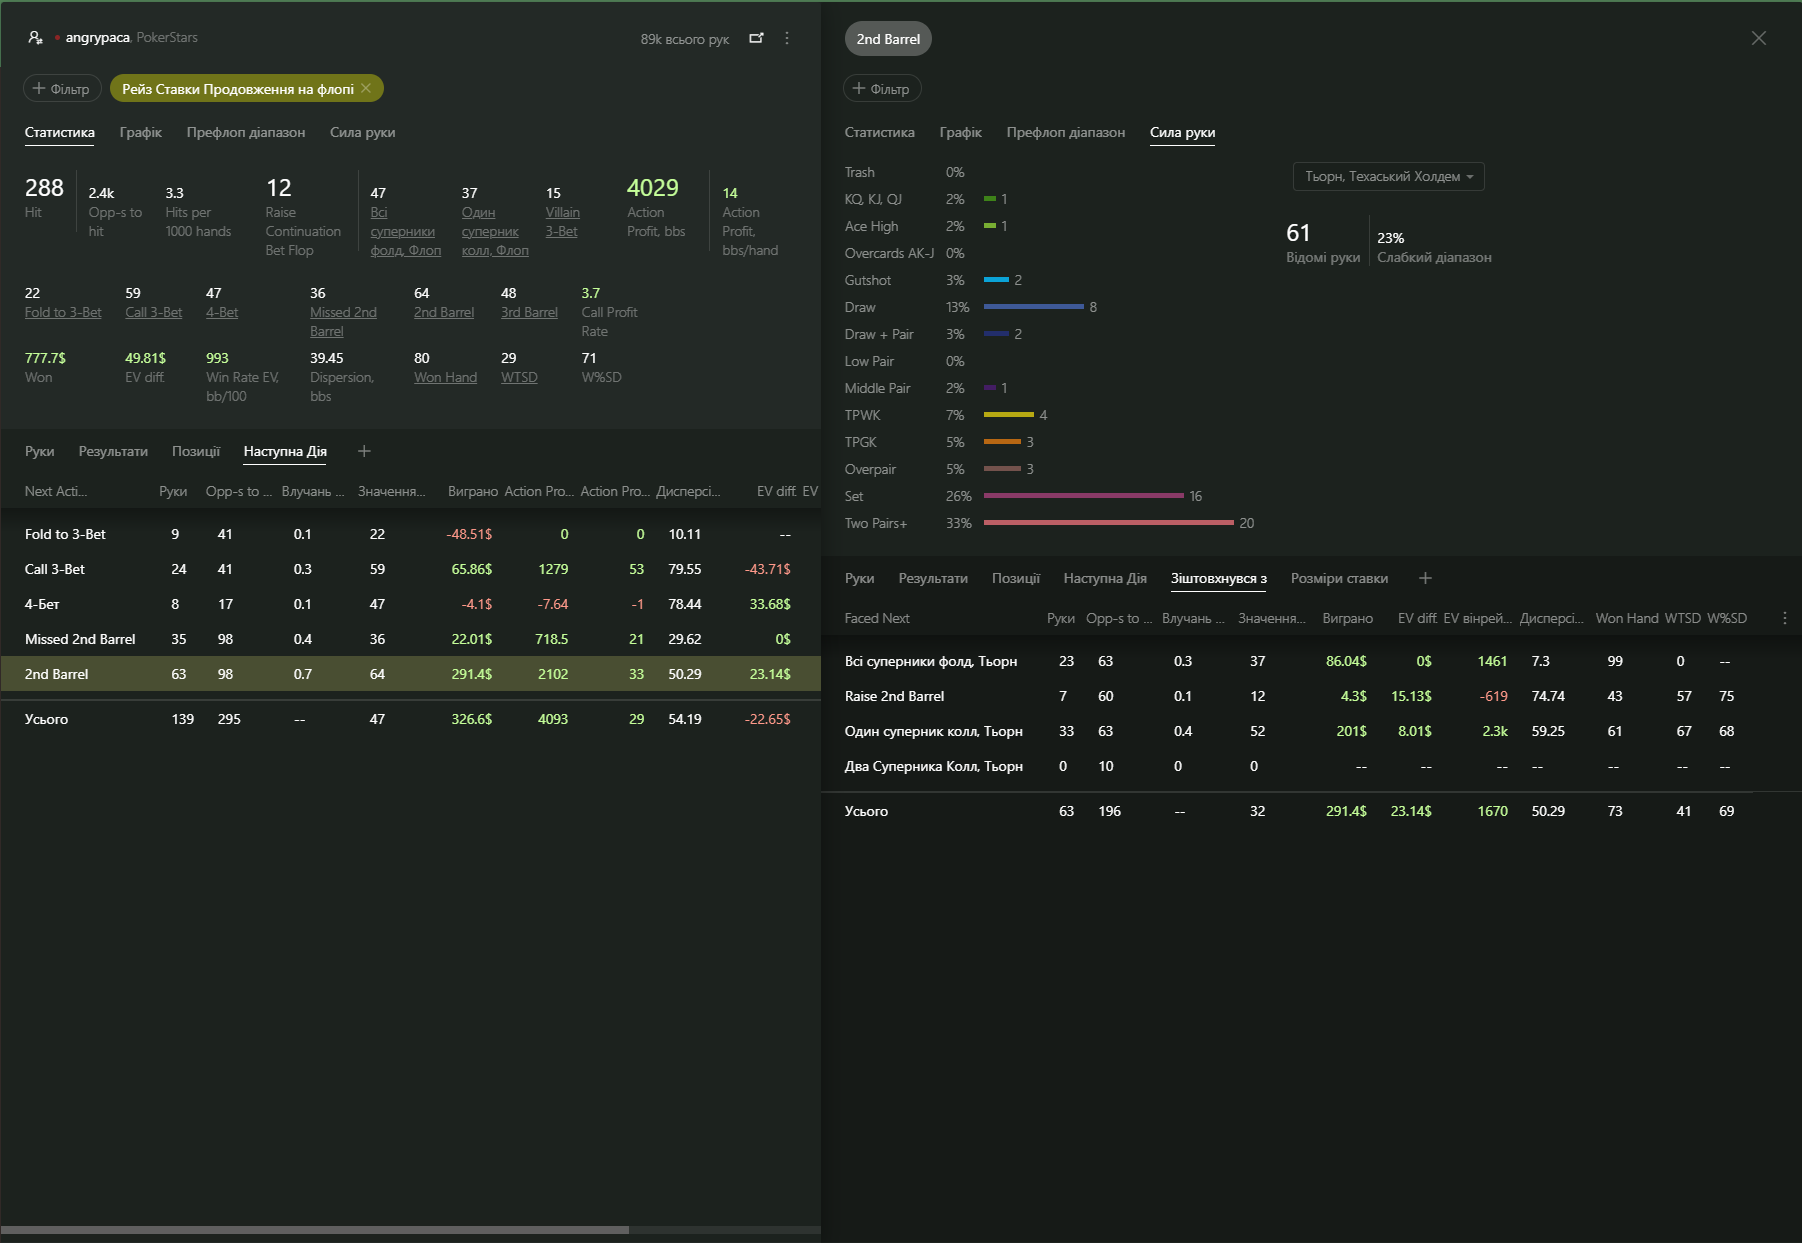Open Сила руки tab in left panel
This screenshot has height=1243, width=1802.
point(362,132)
